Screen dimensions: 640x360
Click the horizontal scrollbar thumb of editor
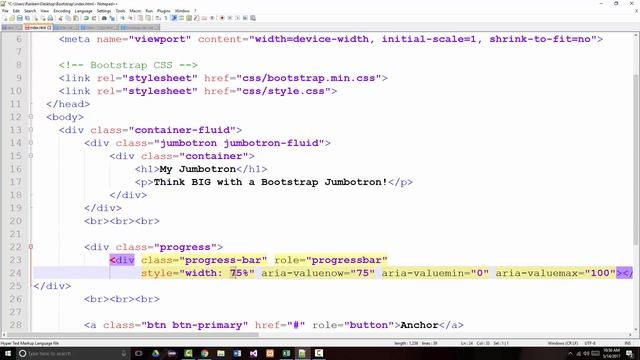pyautogui.click(x=133, y=335)
